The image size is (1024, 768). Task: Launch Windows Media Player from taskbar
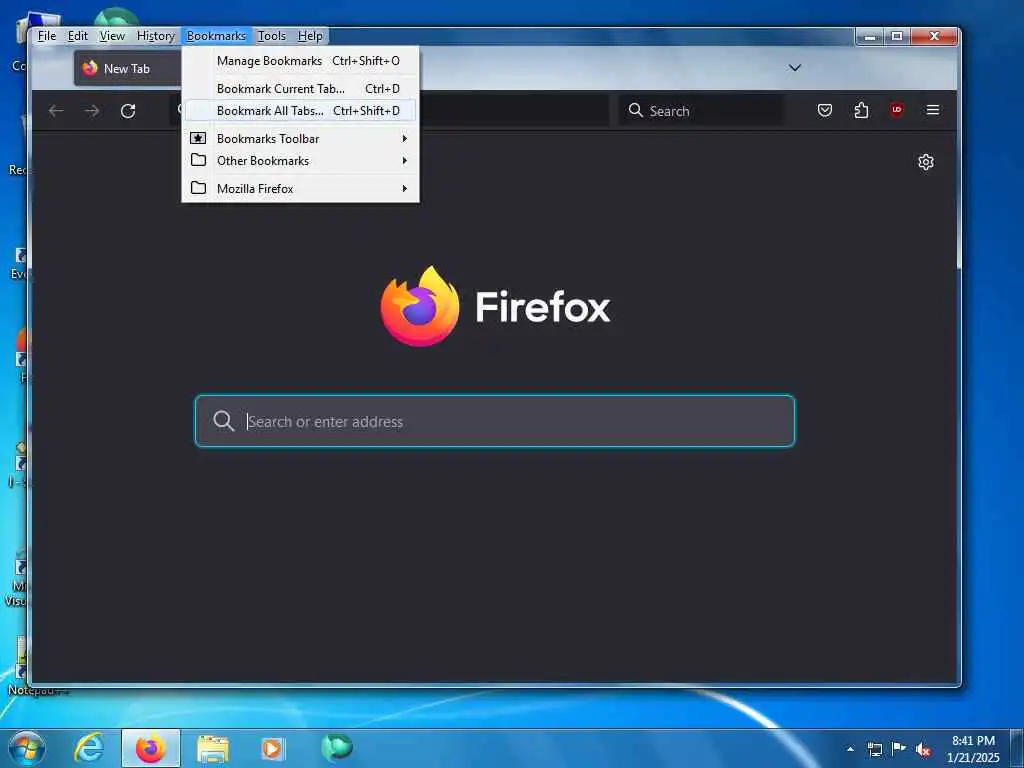pyautogui.click(x=272, y=748)
